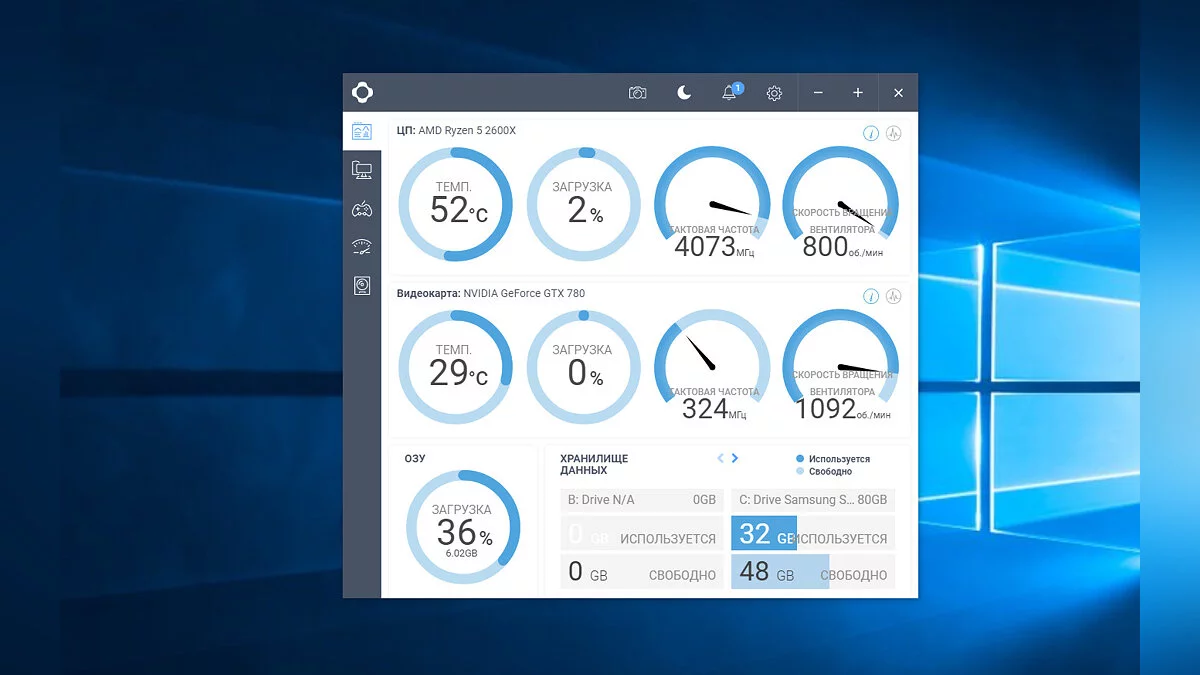Click the AMD Ryzen 5 2600X label
The width and height of the screenshot is (1200, 675).
click(467, 130)
